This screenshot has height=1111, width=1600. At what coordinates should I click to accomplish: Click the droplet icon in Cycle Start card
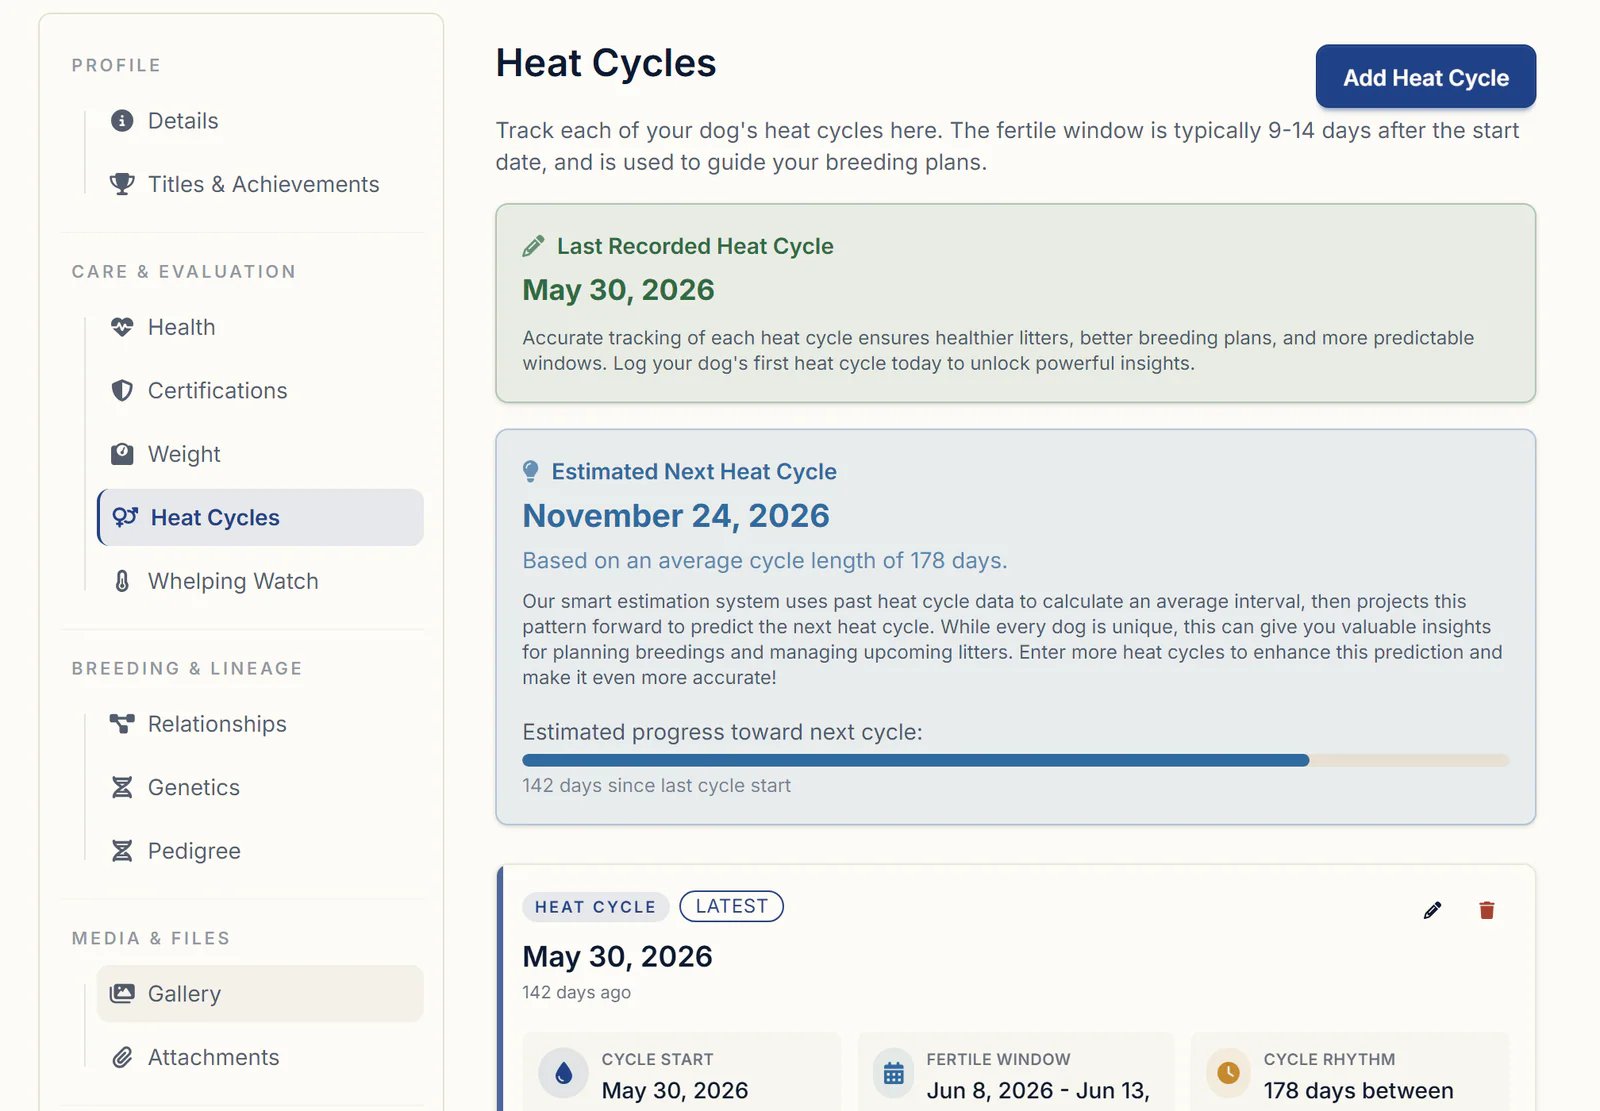pyautogui.click(x=564, y=1074)
